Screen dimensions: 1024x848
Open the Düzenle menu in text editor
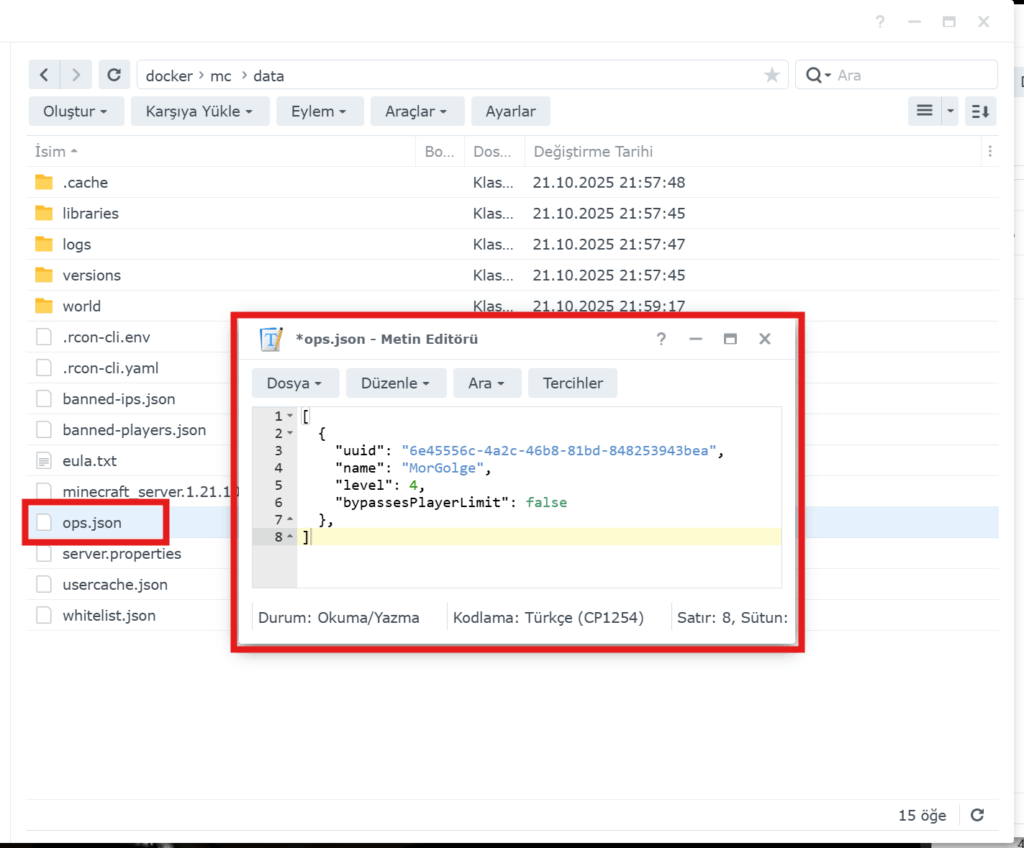[395, 383]
